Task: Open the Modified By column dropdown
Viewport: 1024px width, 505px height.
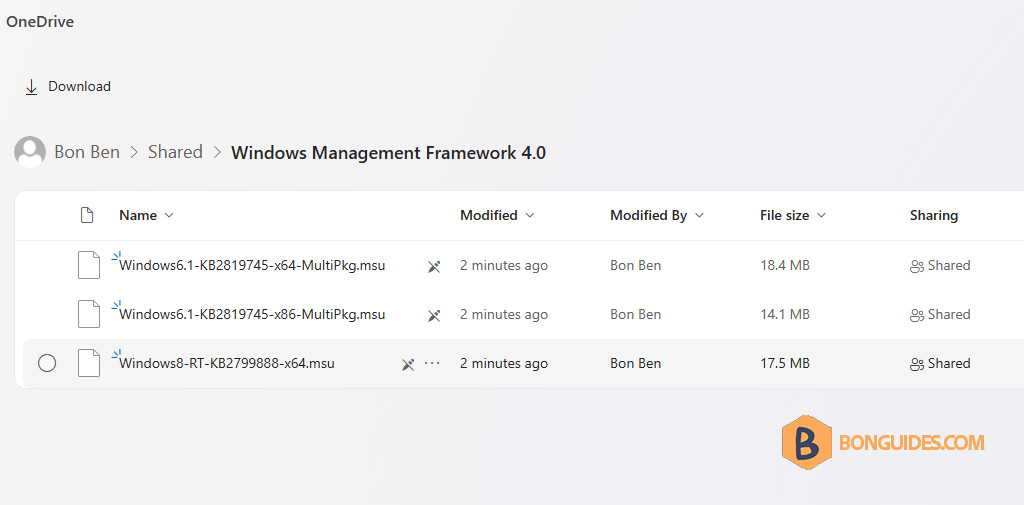Action: pos(699,216)
